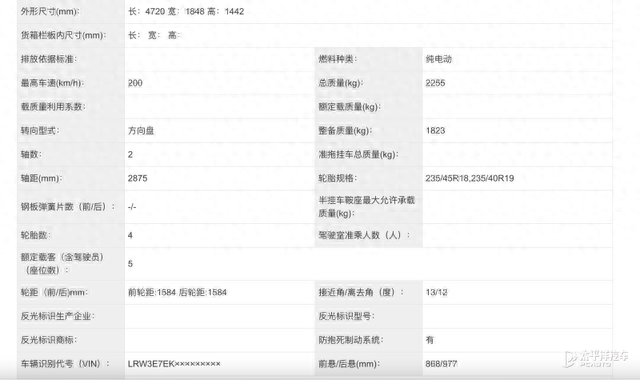
Task: Click the 准拖挂车总质量(kg) label
Action: coord(358,155)
